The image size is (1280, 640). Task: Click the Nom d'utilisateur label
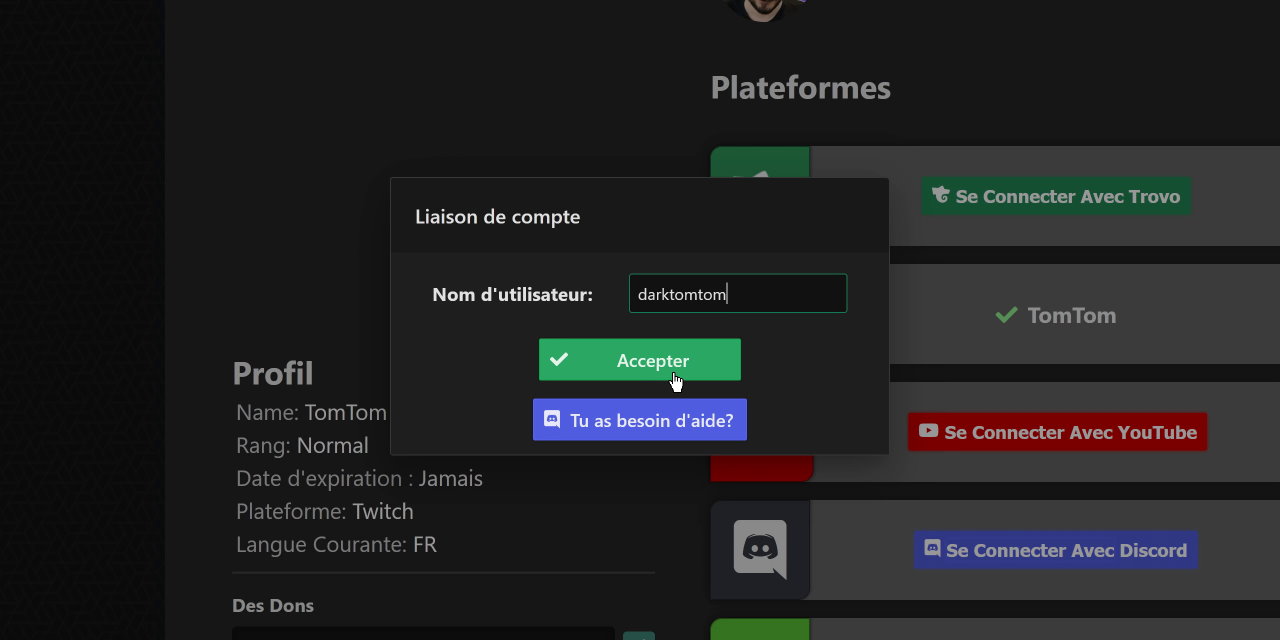512,295
